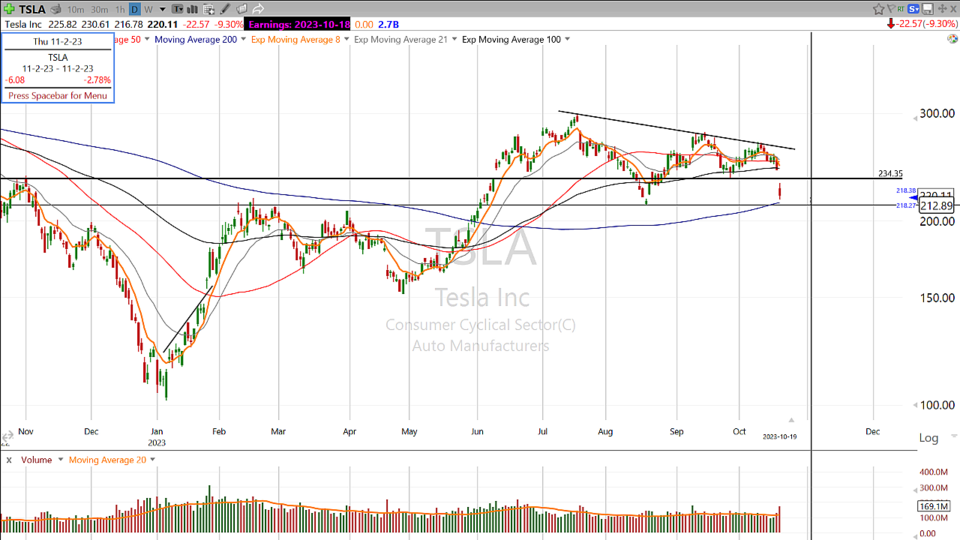Image resolution: width=960 pixels, height=540 pixels.
Task: Click the Exp Moving Average 100 label
Action: [511, 39]
